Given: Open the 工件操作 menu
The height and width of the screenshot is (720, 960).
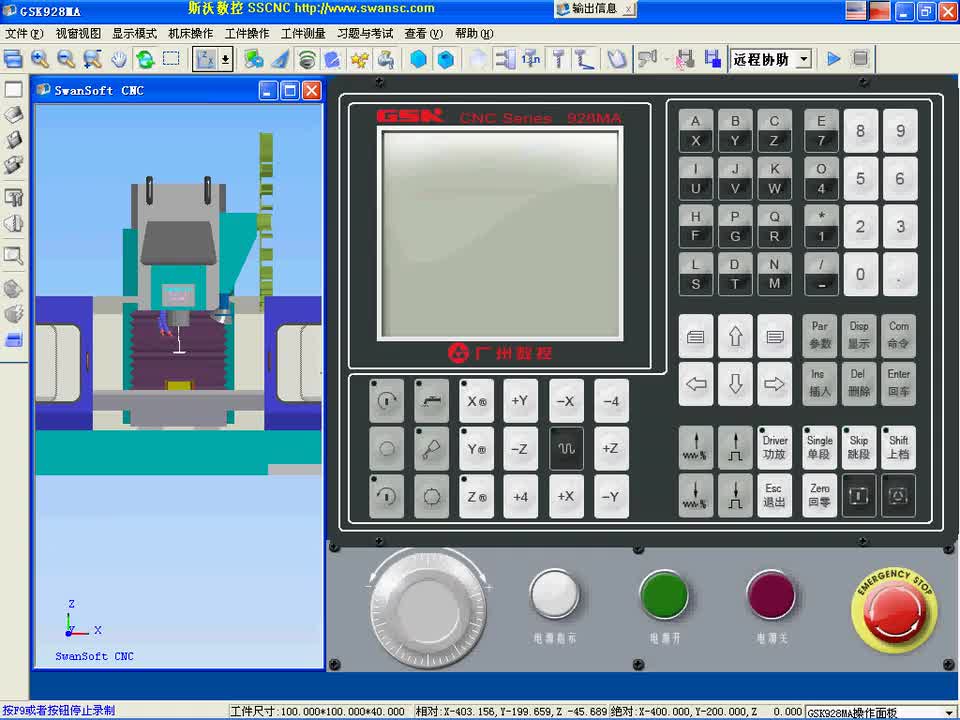Looking at the screenshot, I should [247, 33].
